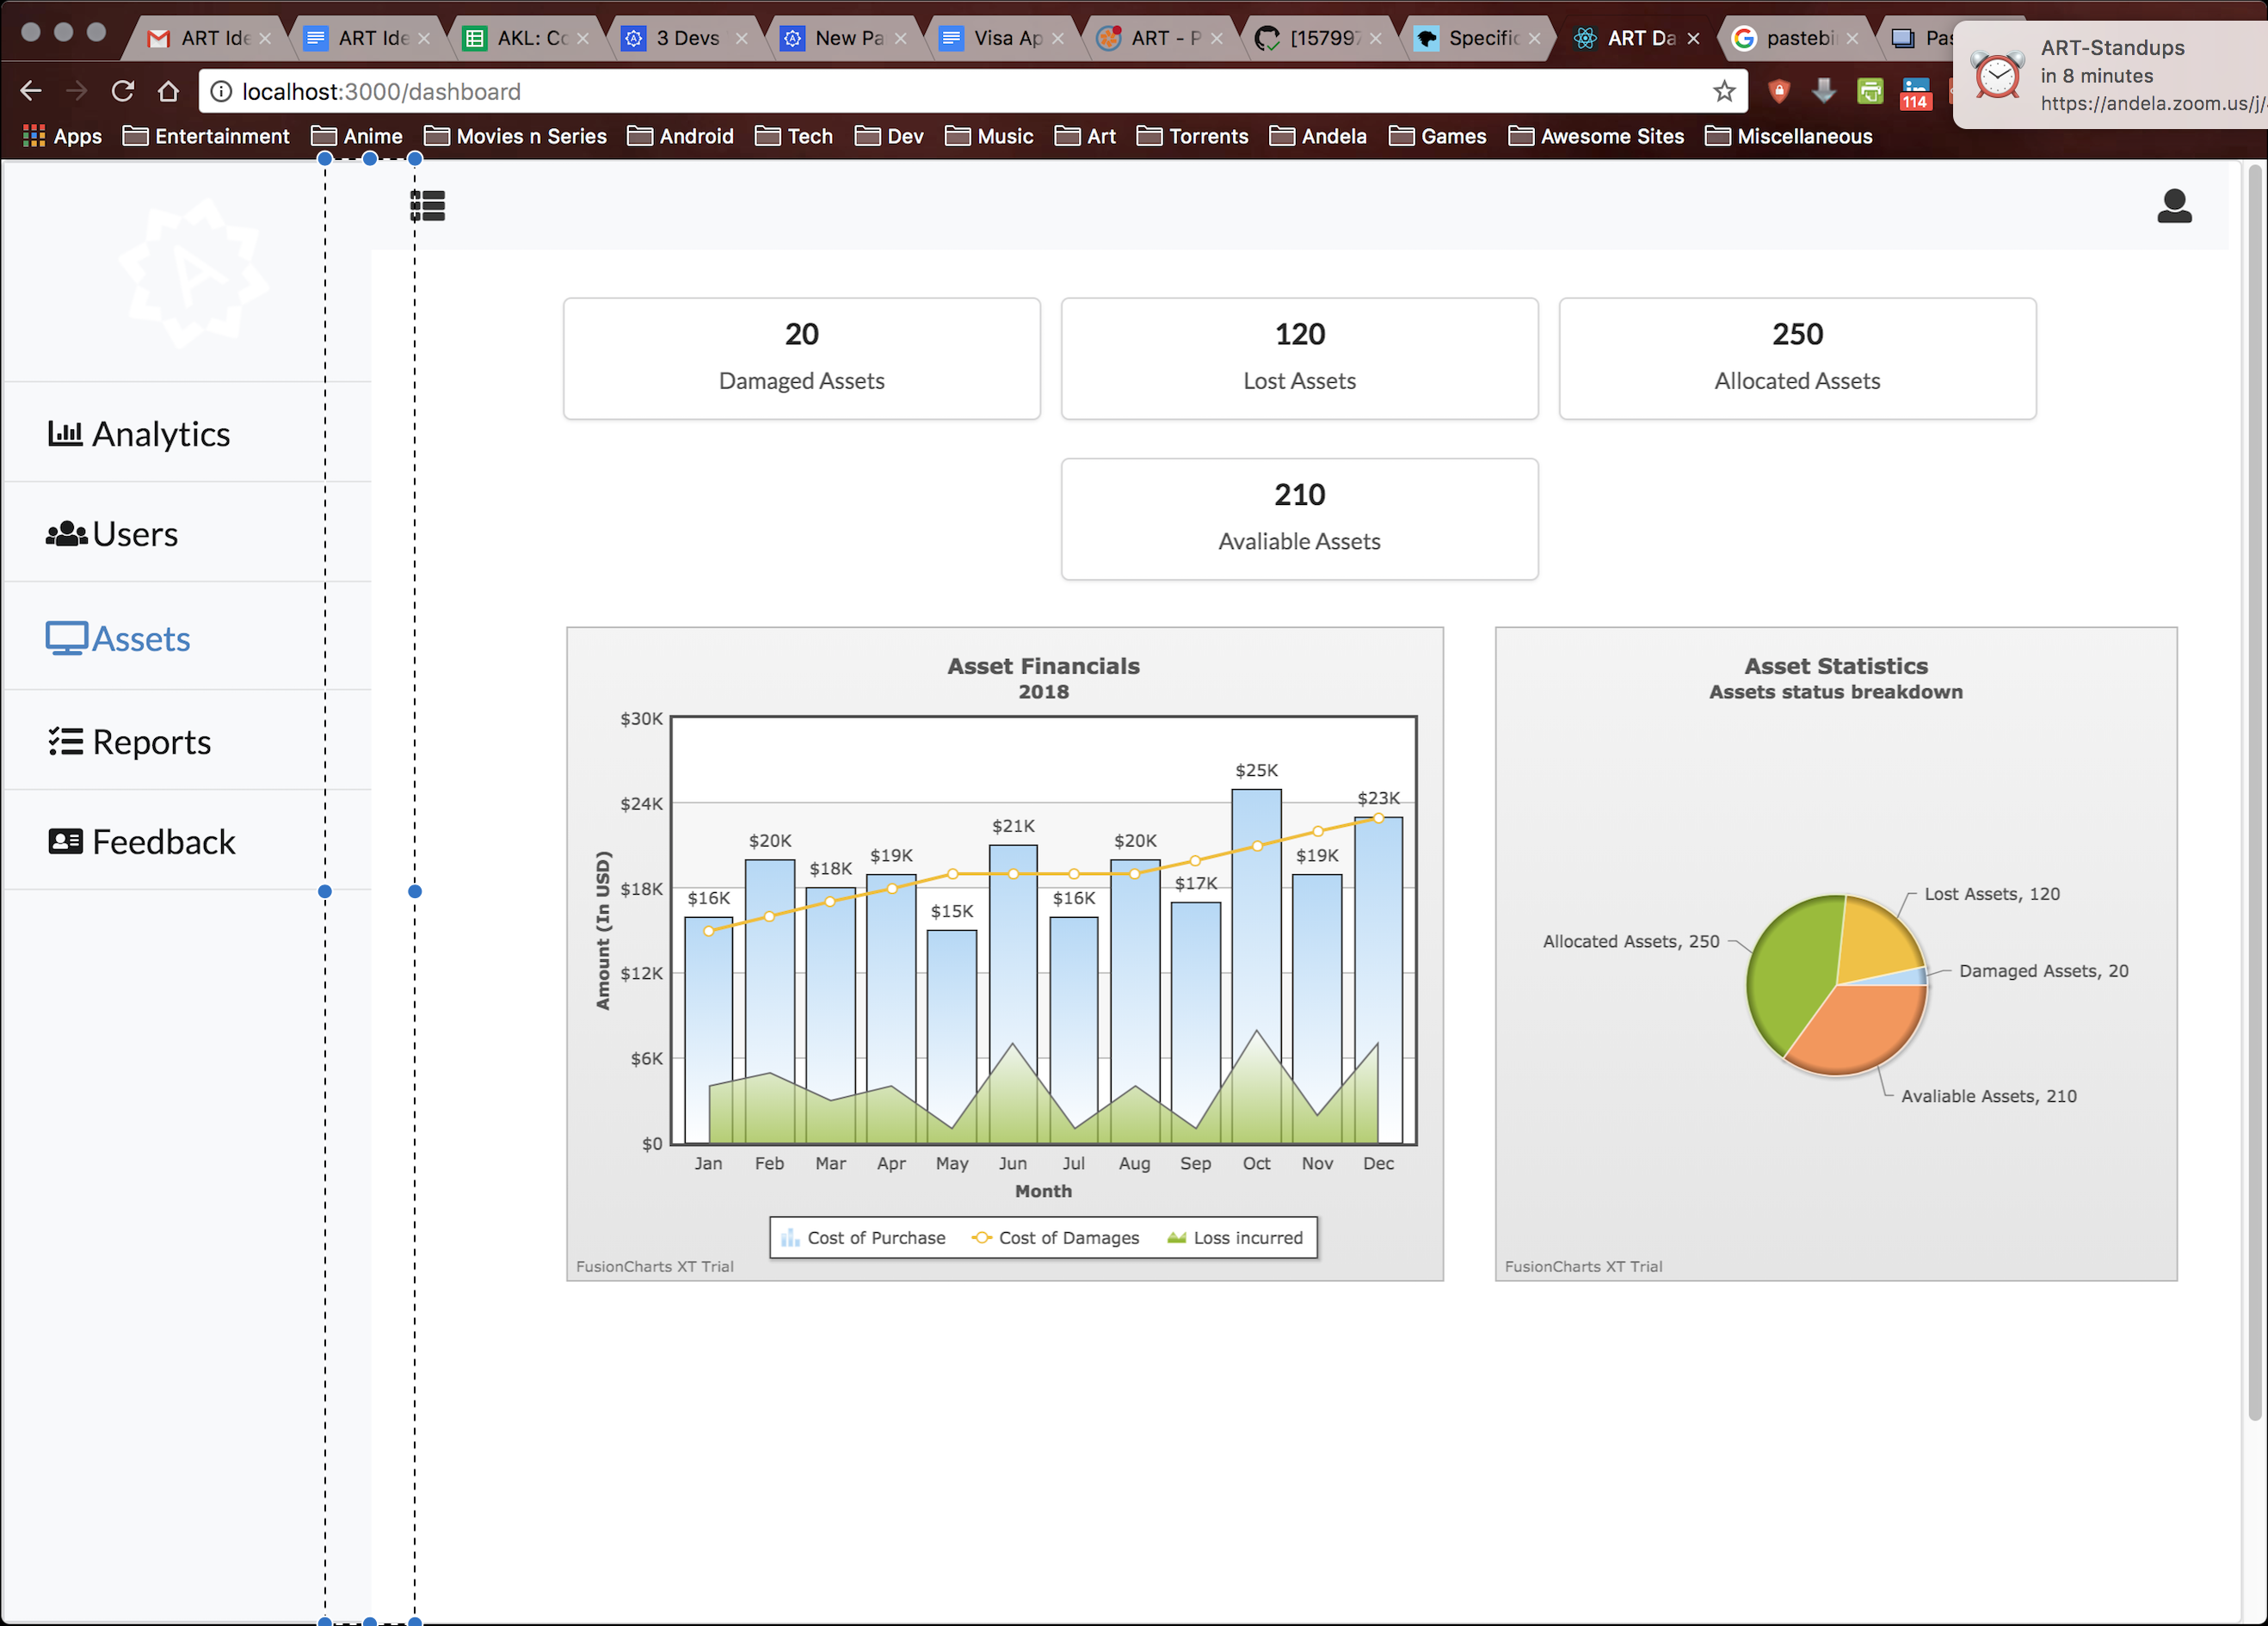The width and height of the screenshot is (2268, 1626).
Task: Open the Movies n Series bookmark folder
Action: click(x=515, y=136)
